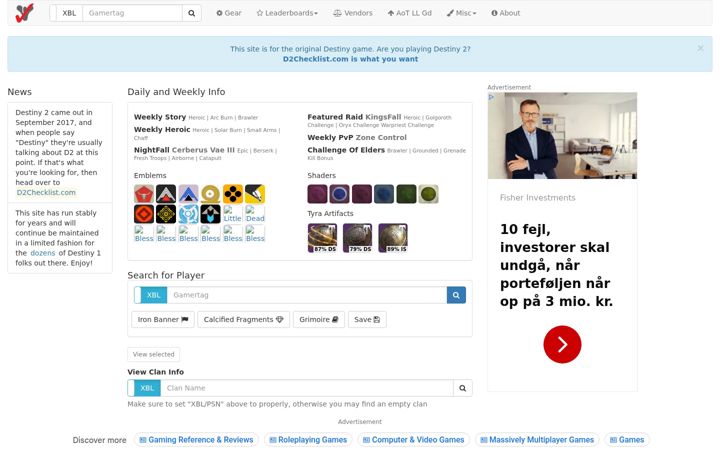Select the black emblem with yellow ornate pattern

click(166, 214)
